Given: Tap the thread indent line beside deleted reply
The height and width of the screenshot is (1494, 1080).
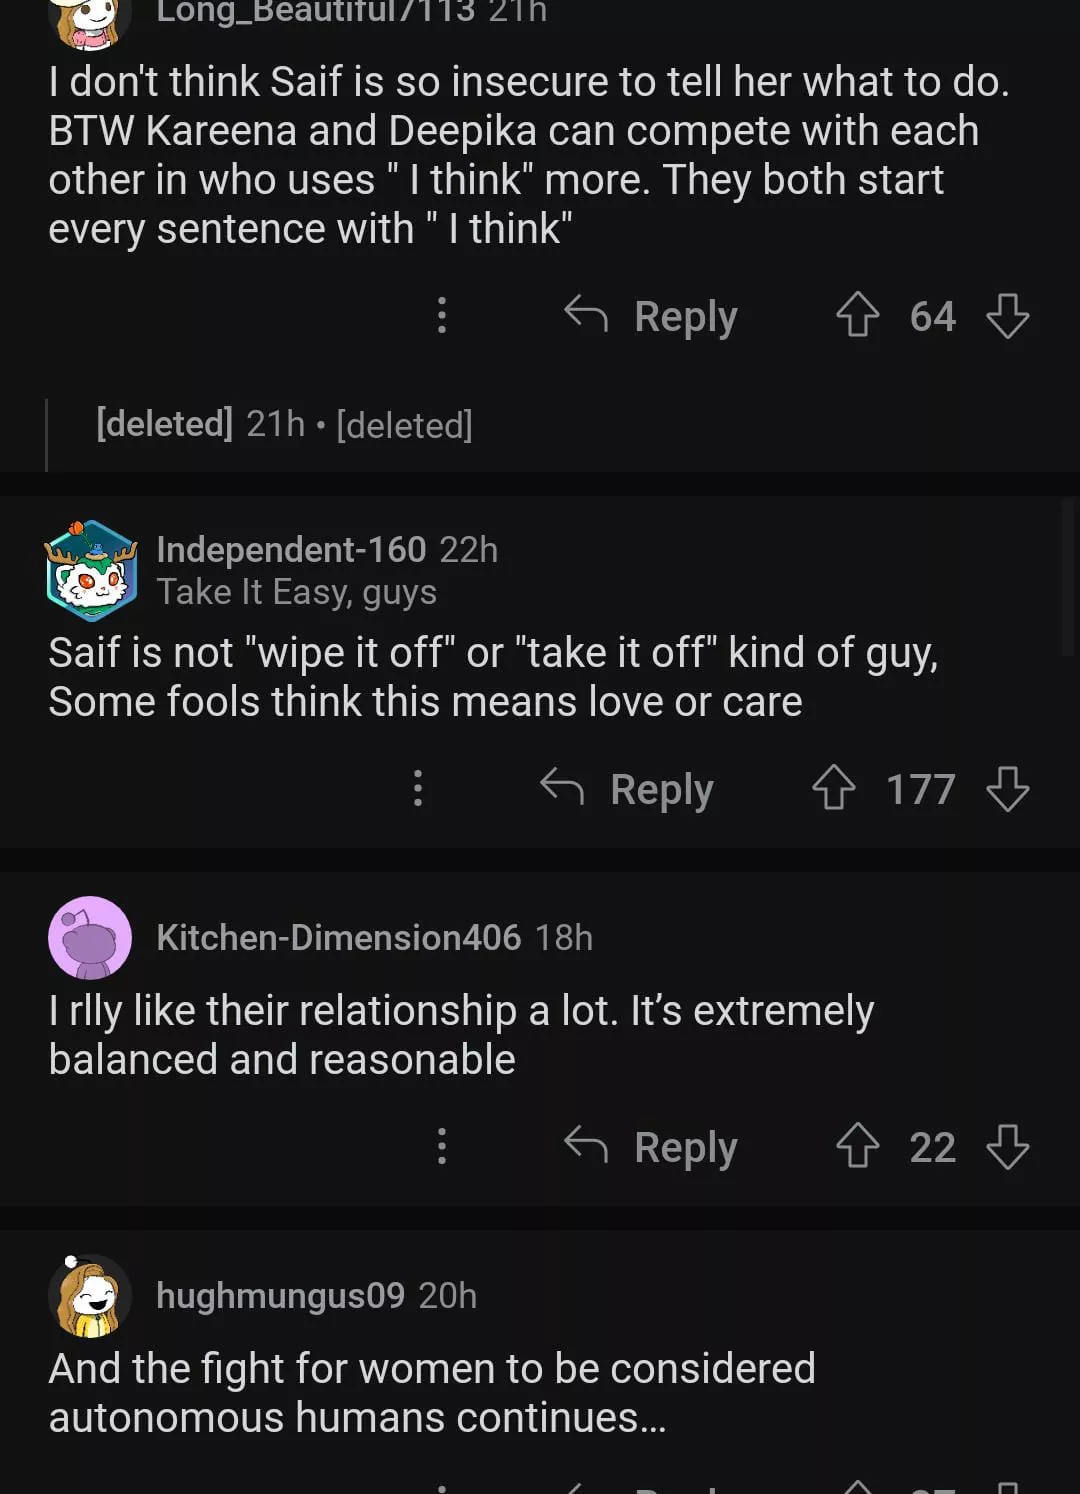Looking at the screenshot, I should tap(46, 435).
